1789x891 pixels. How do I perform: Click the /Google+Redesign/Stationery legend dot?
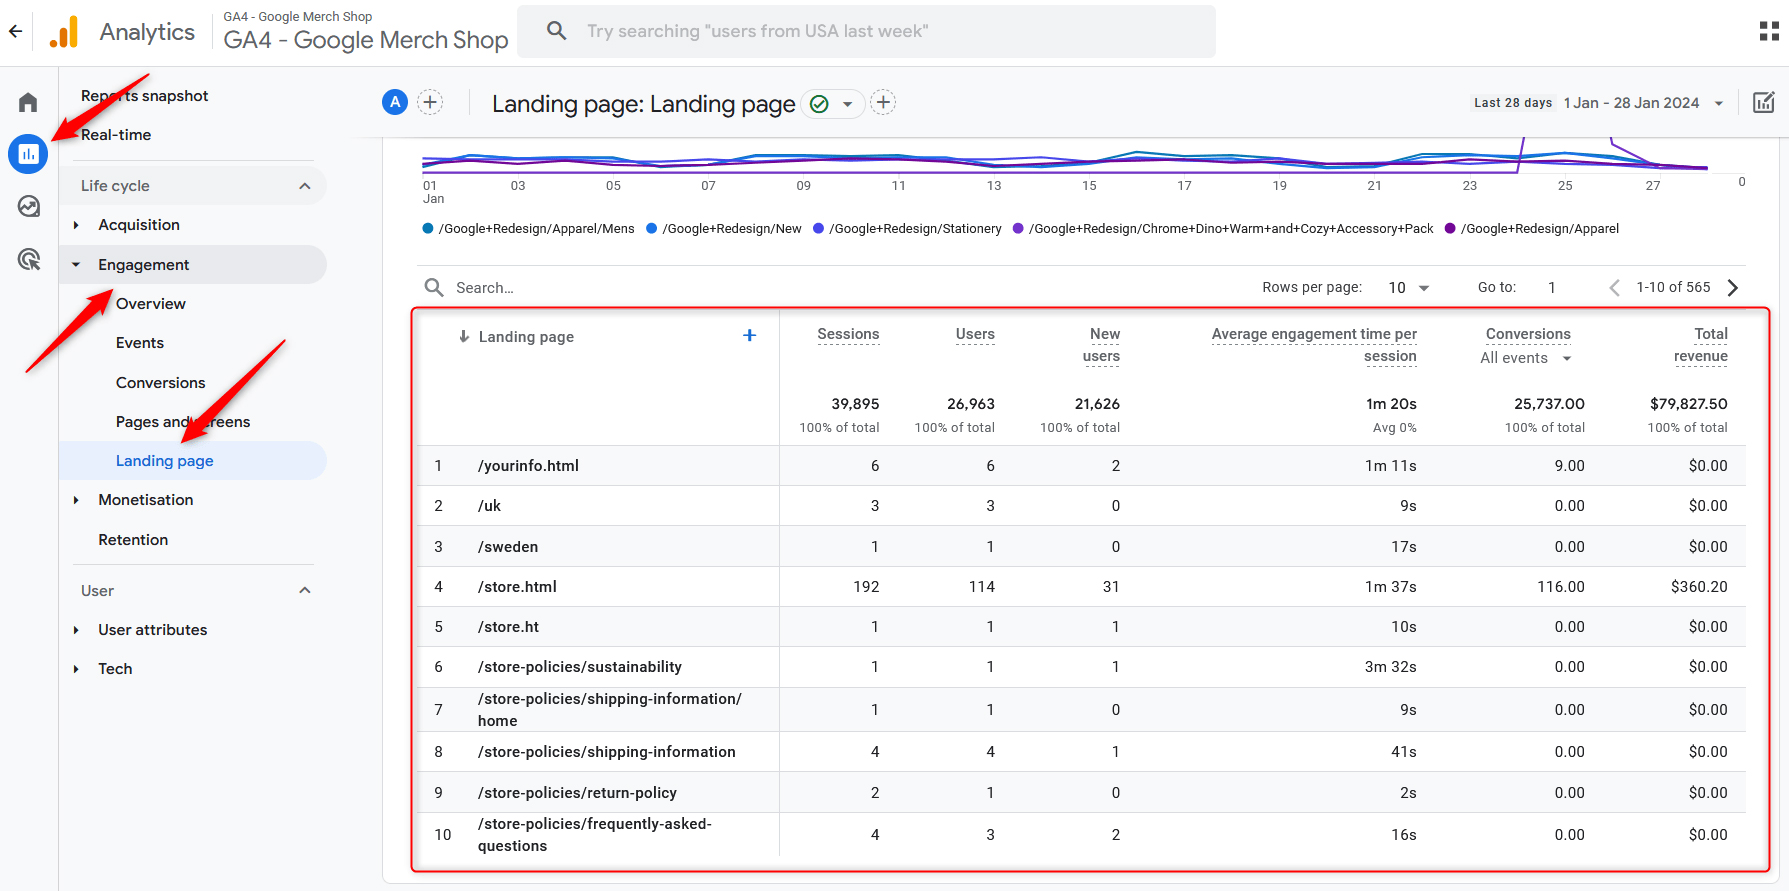tap(818, 229)
